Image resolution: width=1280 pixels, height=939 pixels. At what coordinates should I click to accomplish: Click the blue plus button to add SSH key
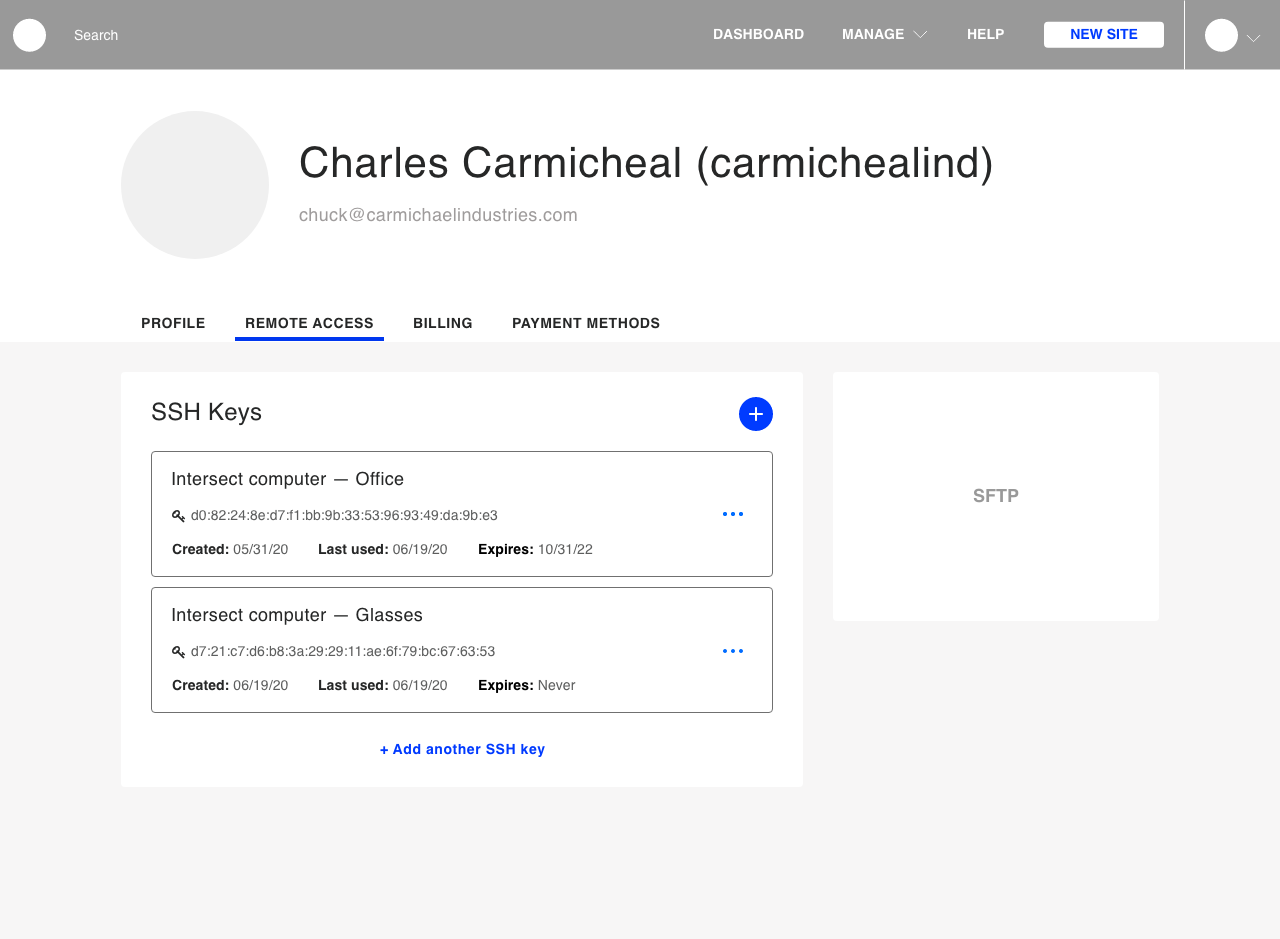(x=756, y=414)
